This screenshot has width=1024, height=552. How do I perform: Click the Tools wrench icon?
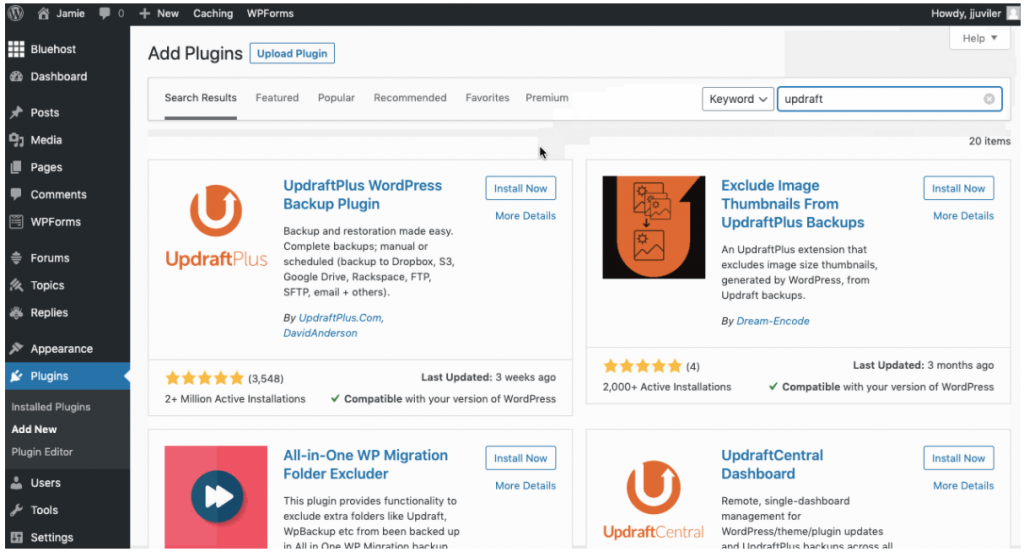[16, 510]
